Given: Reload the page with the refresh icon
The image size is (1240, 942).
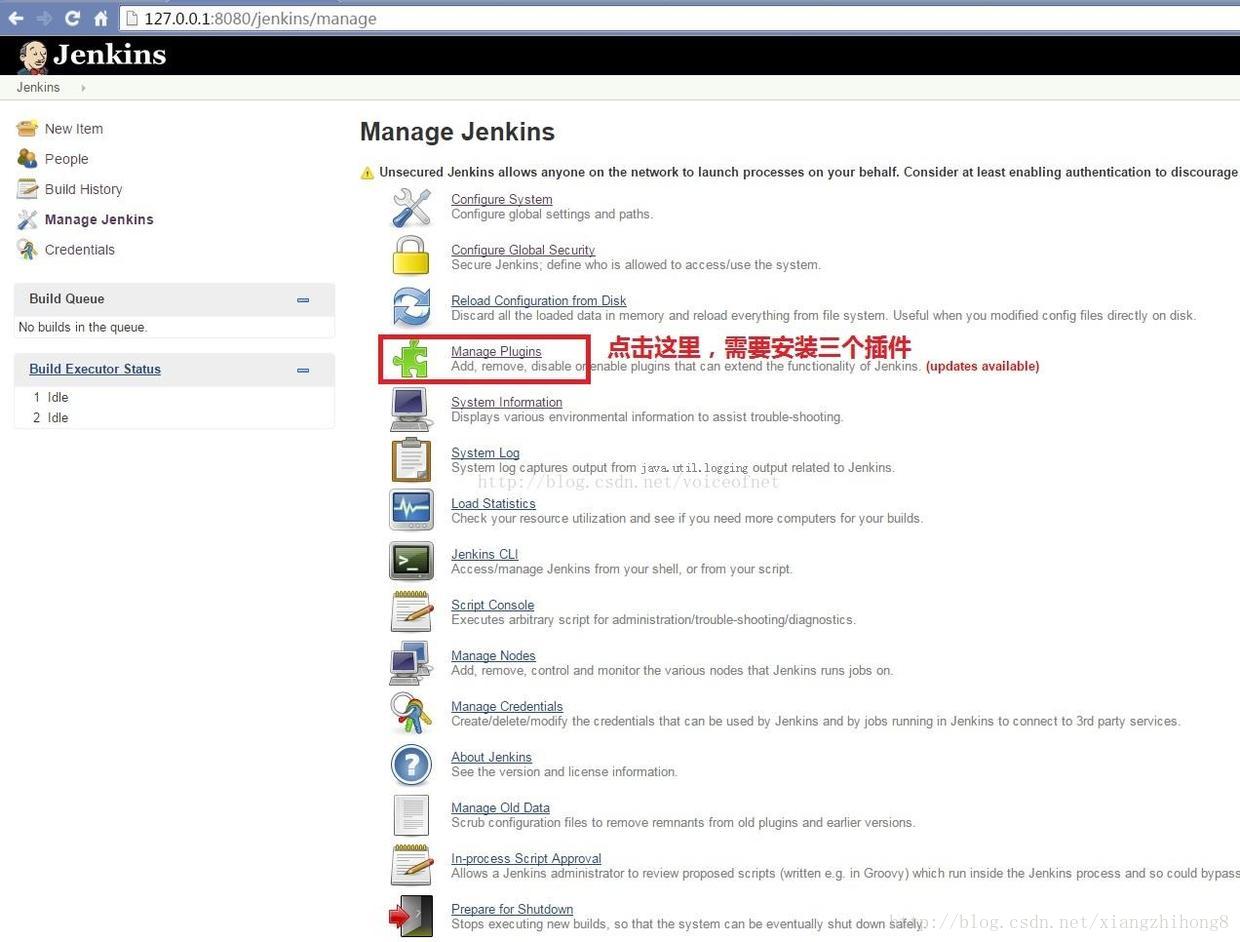Looking at the screenshot, I should (72, 18).
